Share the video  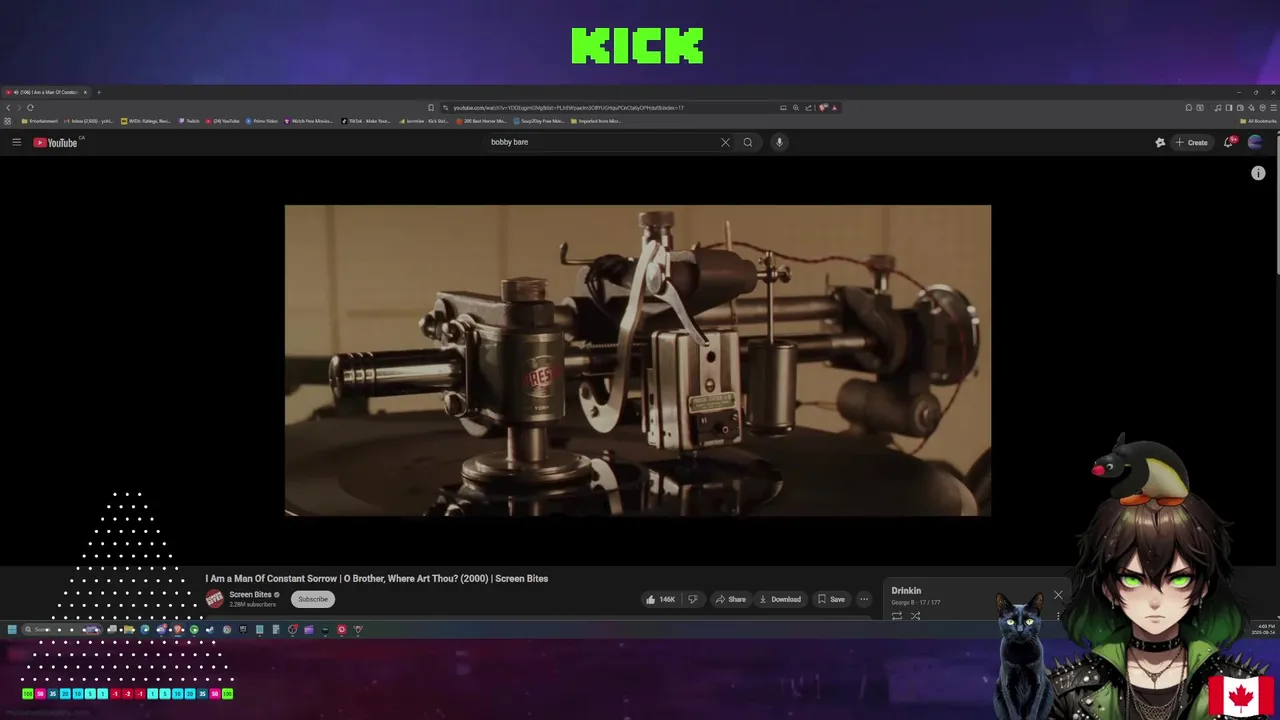(x=730, y=599)
